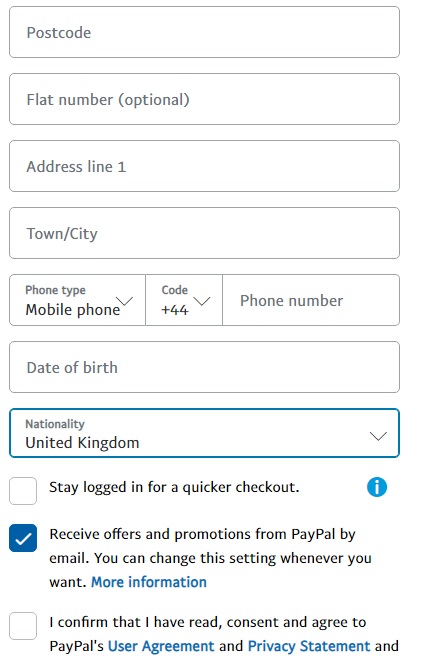
Task: Check the I confirm agreement checkbox
Action: [x=23, y=626]
